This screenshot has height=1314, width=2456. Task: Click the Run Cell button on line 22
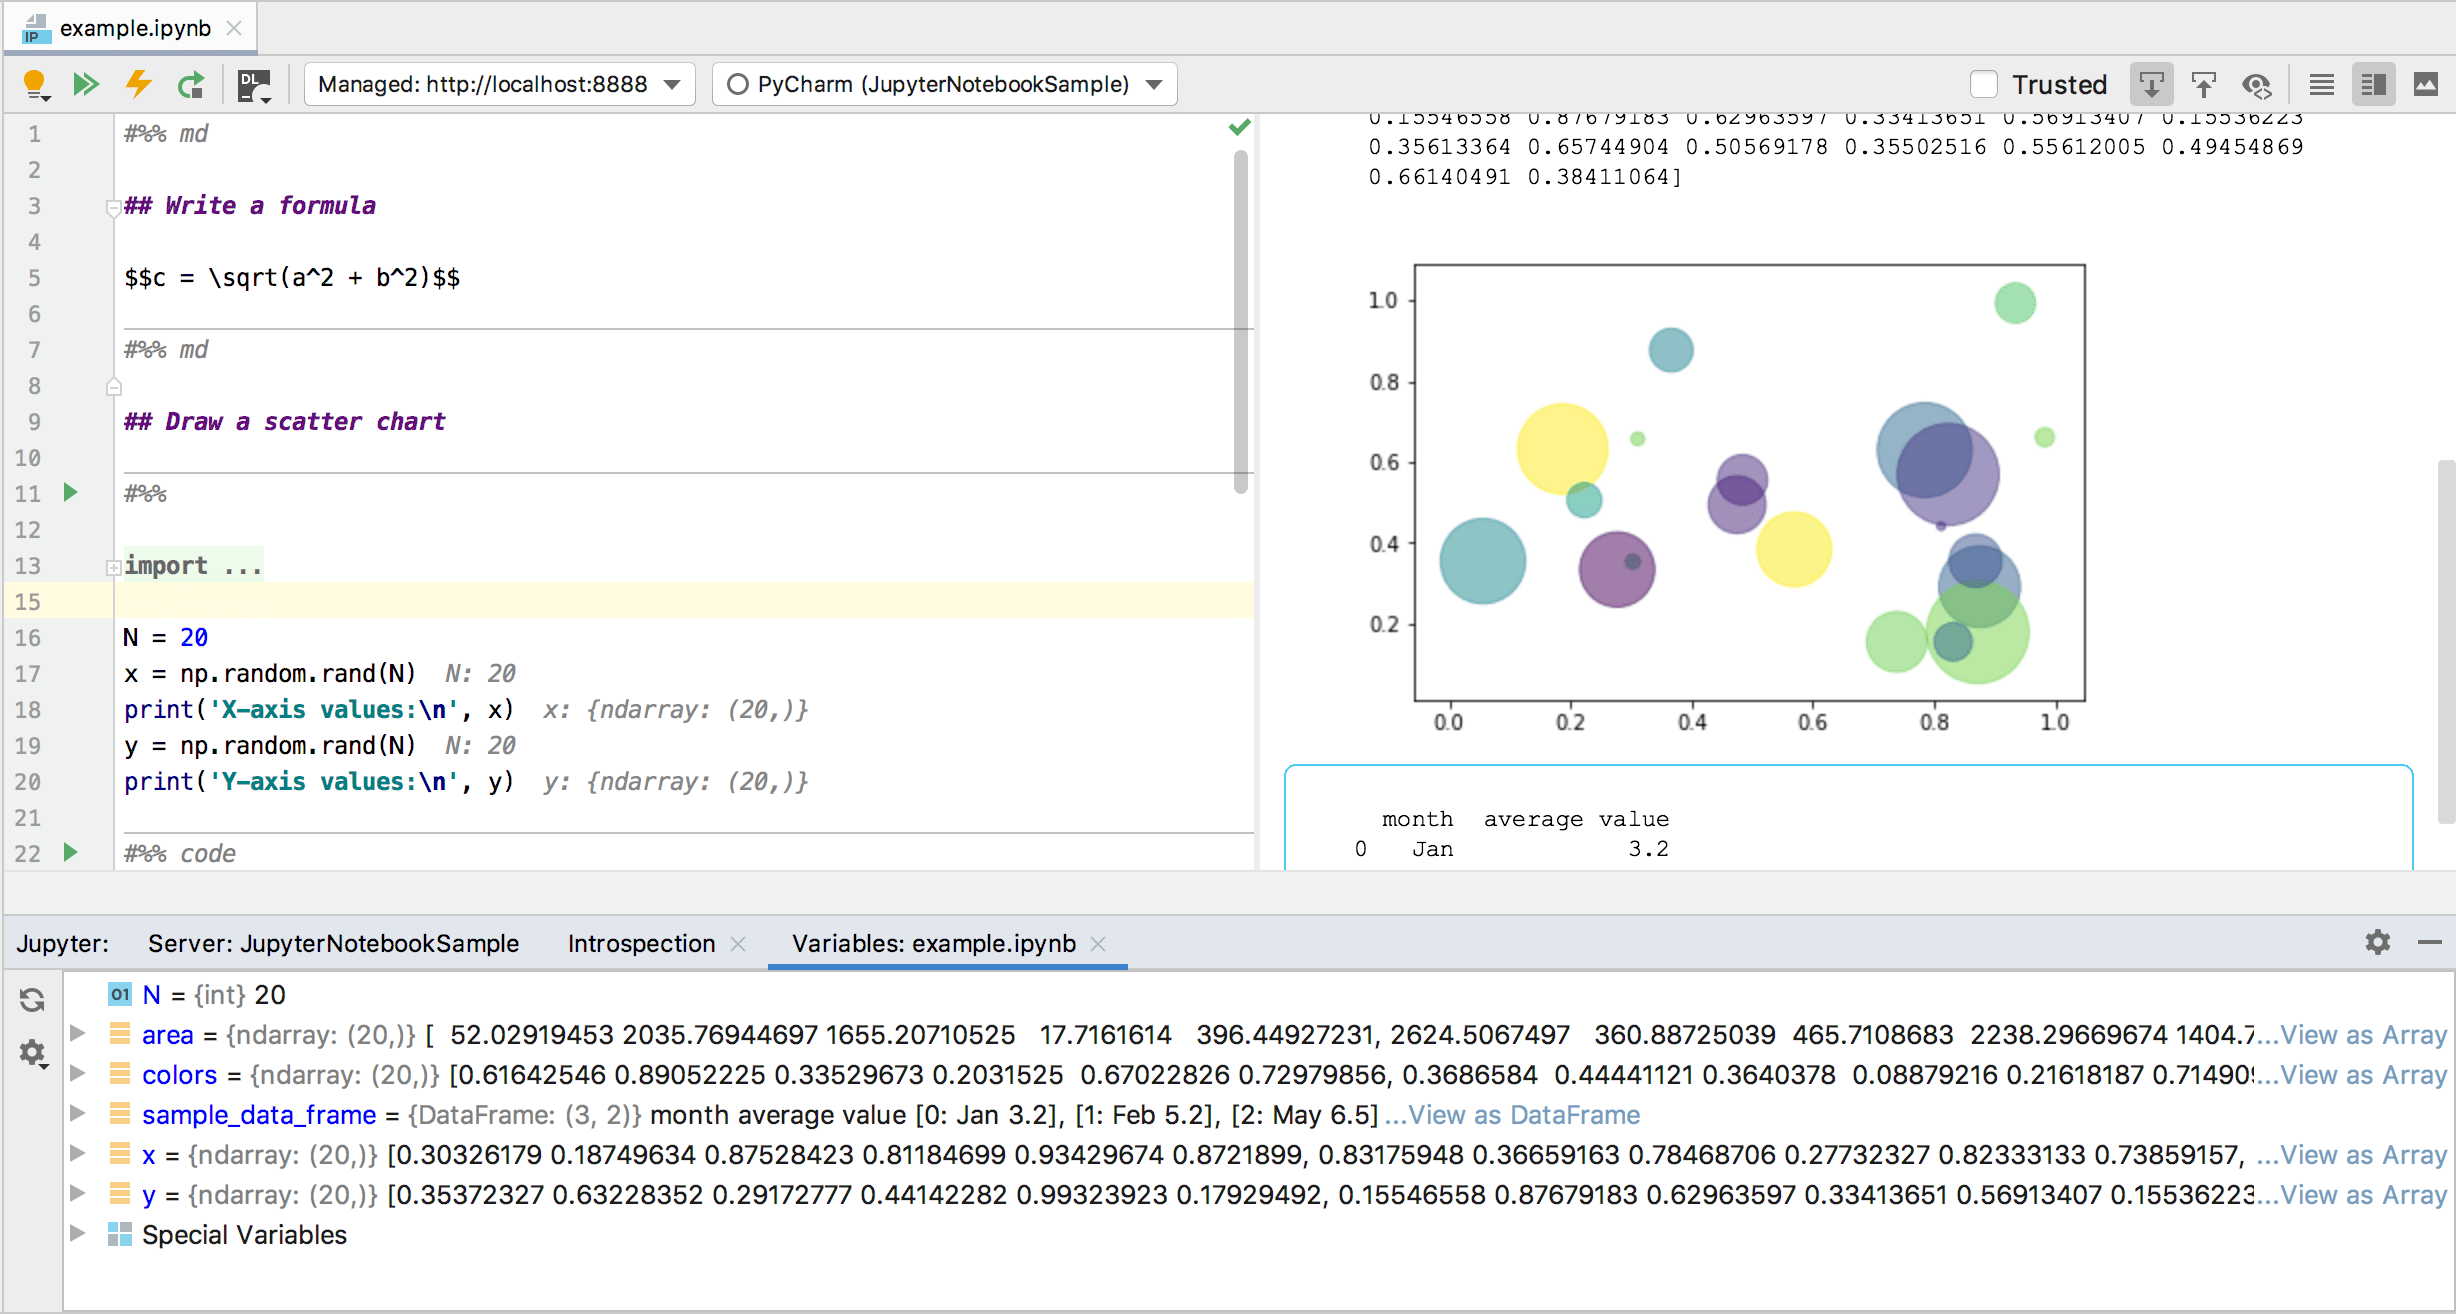point(70,849)
